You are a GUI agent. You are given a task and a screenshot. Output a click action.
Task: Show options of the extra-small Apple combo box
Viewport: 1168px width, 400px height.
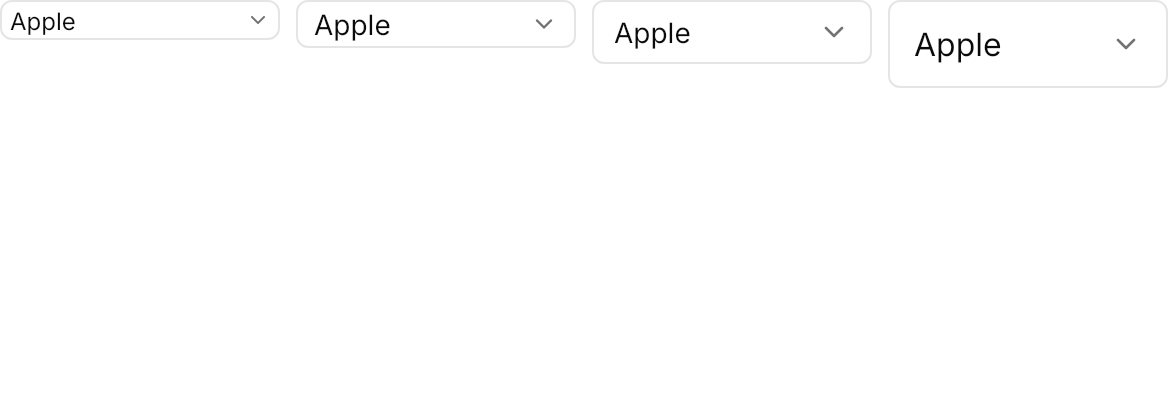(x=140, y=20)
